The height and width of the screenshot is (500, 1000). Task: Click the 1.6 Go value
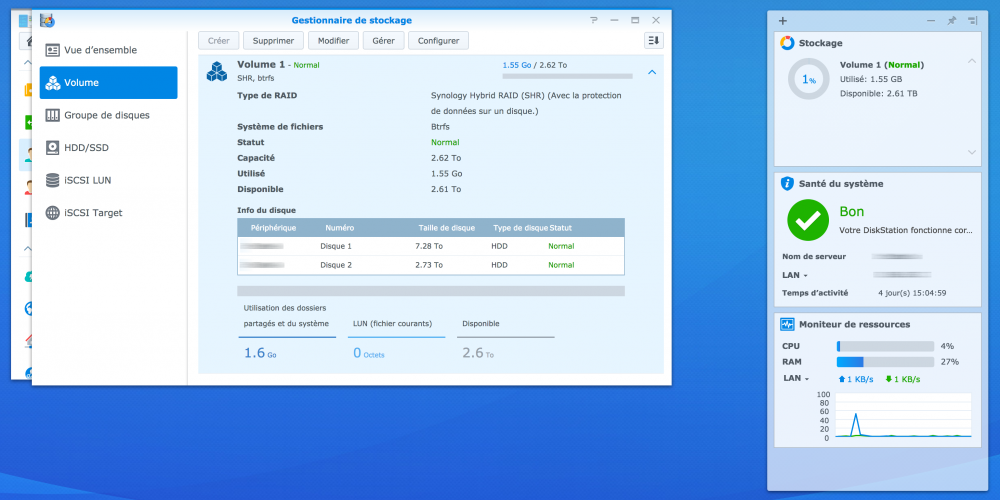[x=260, y=353]
